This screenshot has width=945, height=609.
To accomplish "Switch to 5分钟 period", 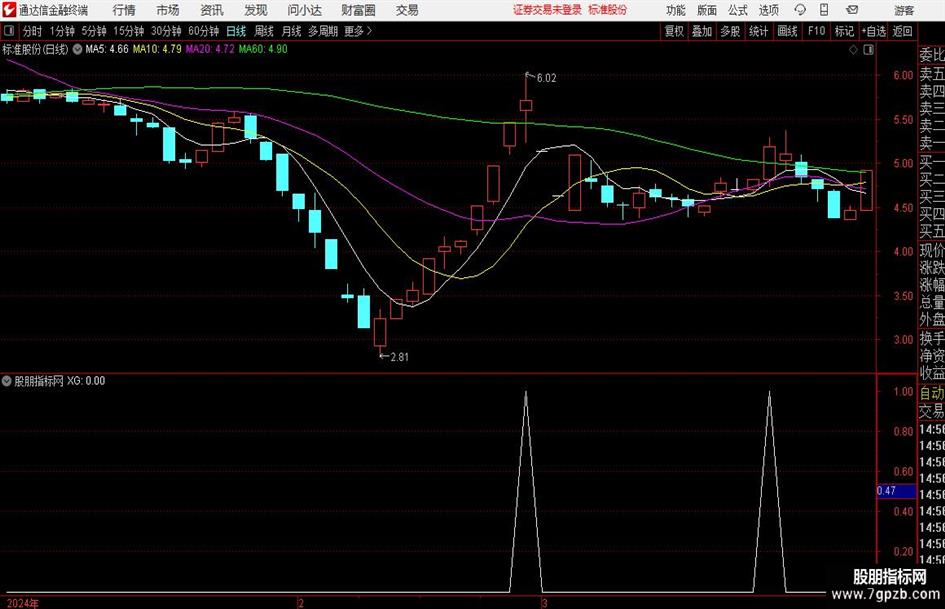I will (x=94, y=31).
